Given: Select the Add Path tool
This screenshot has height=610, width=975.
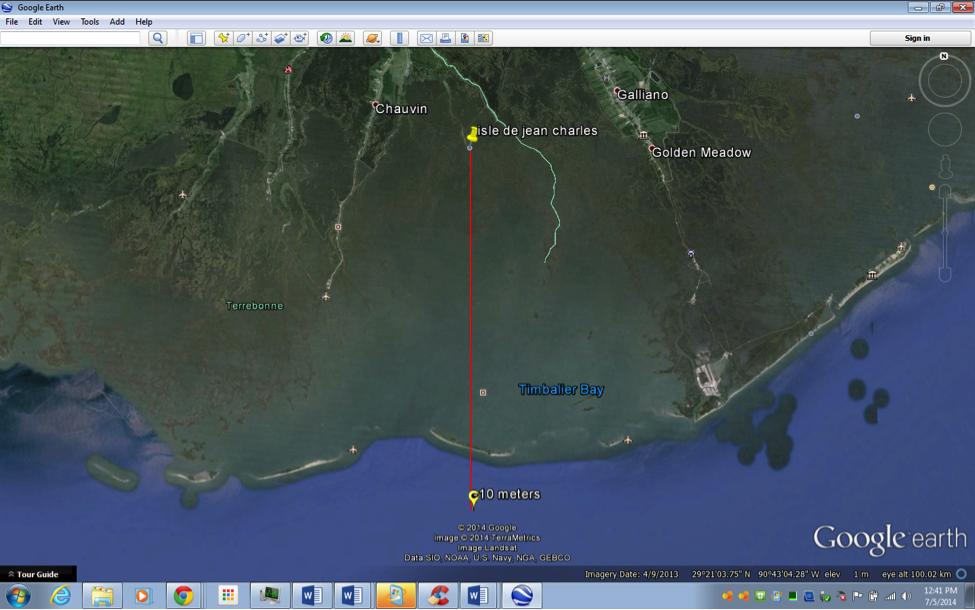Looking at the screenshot, I should [262, 38].
